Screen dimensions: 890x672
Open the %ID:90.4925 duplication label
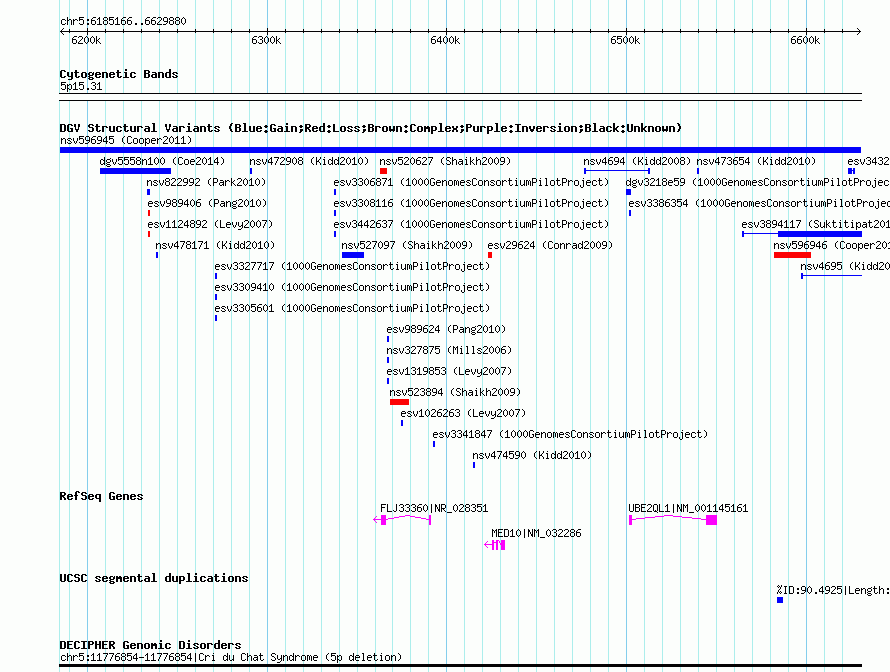[x=833, y=590]
